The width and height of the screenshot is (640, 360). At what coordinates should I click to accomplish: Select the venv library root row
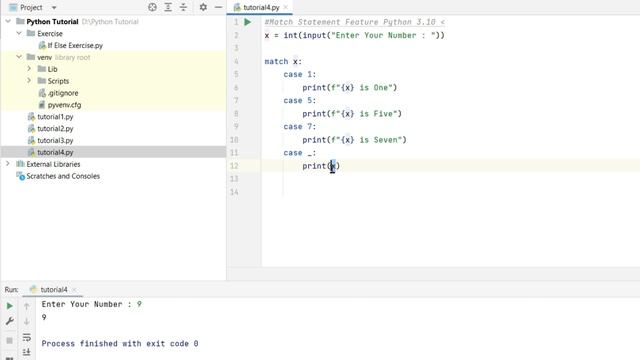(113, 57)
